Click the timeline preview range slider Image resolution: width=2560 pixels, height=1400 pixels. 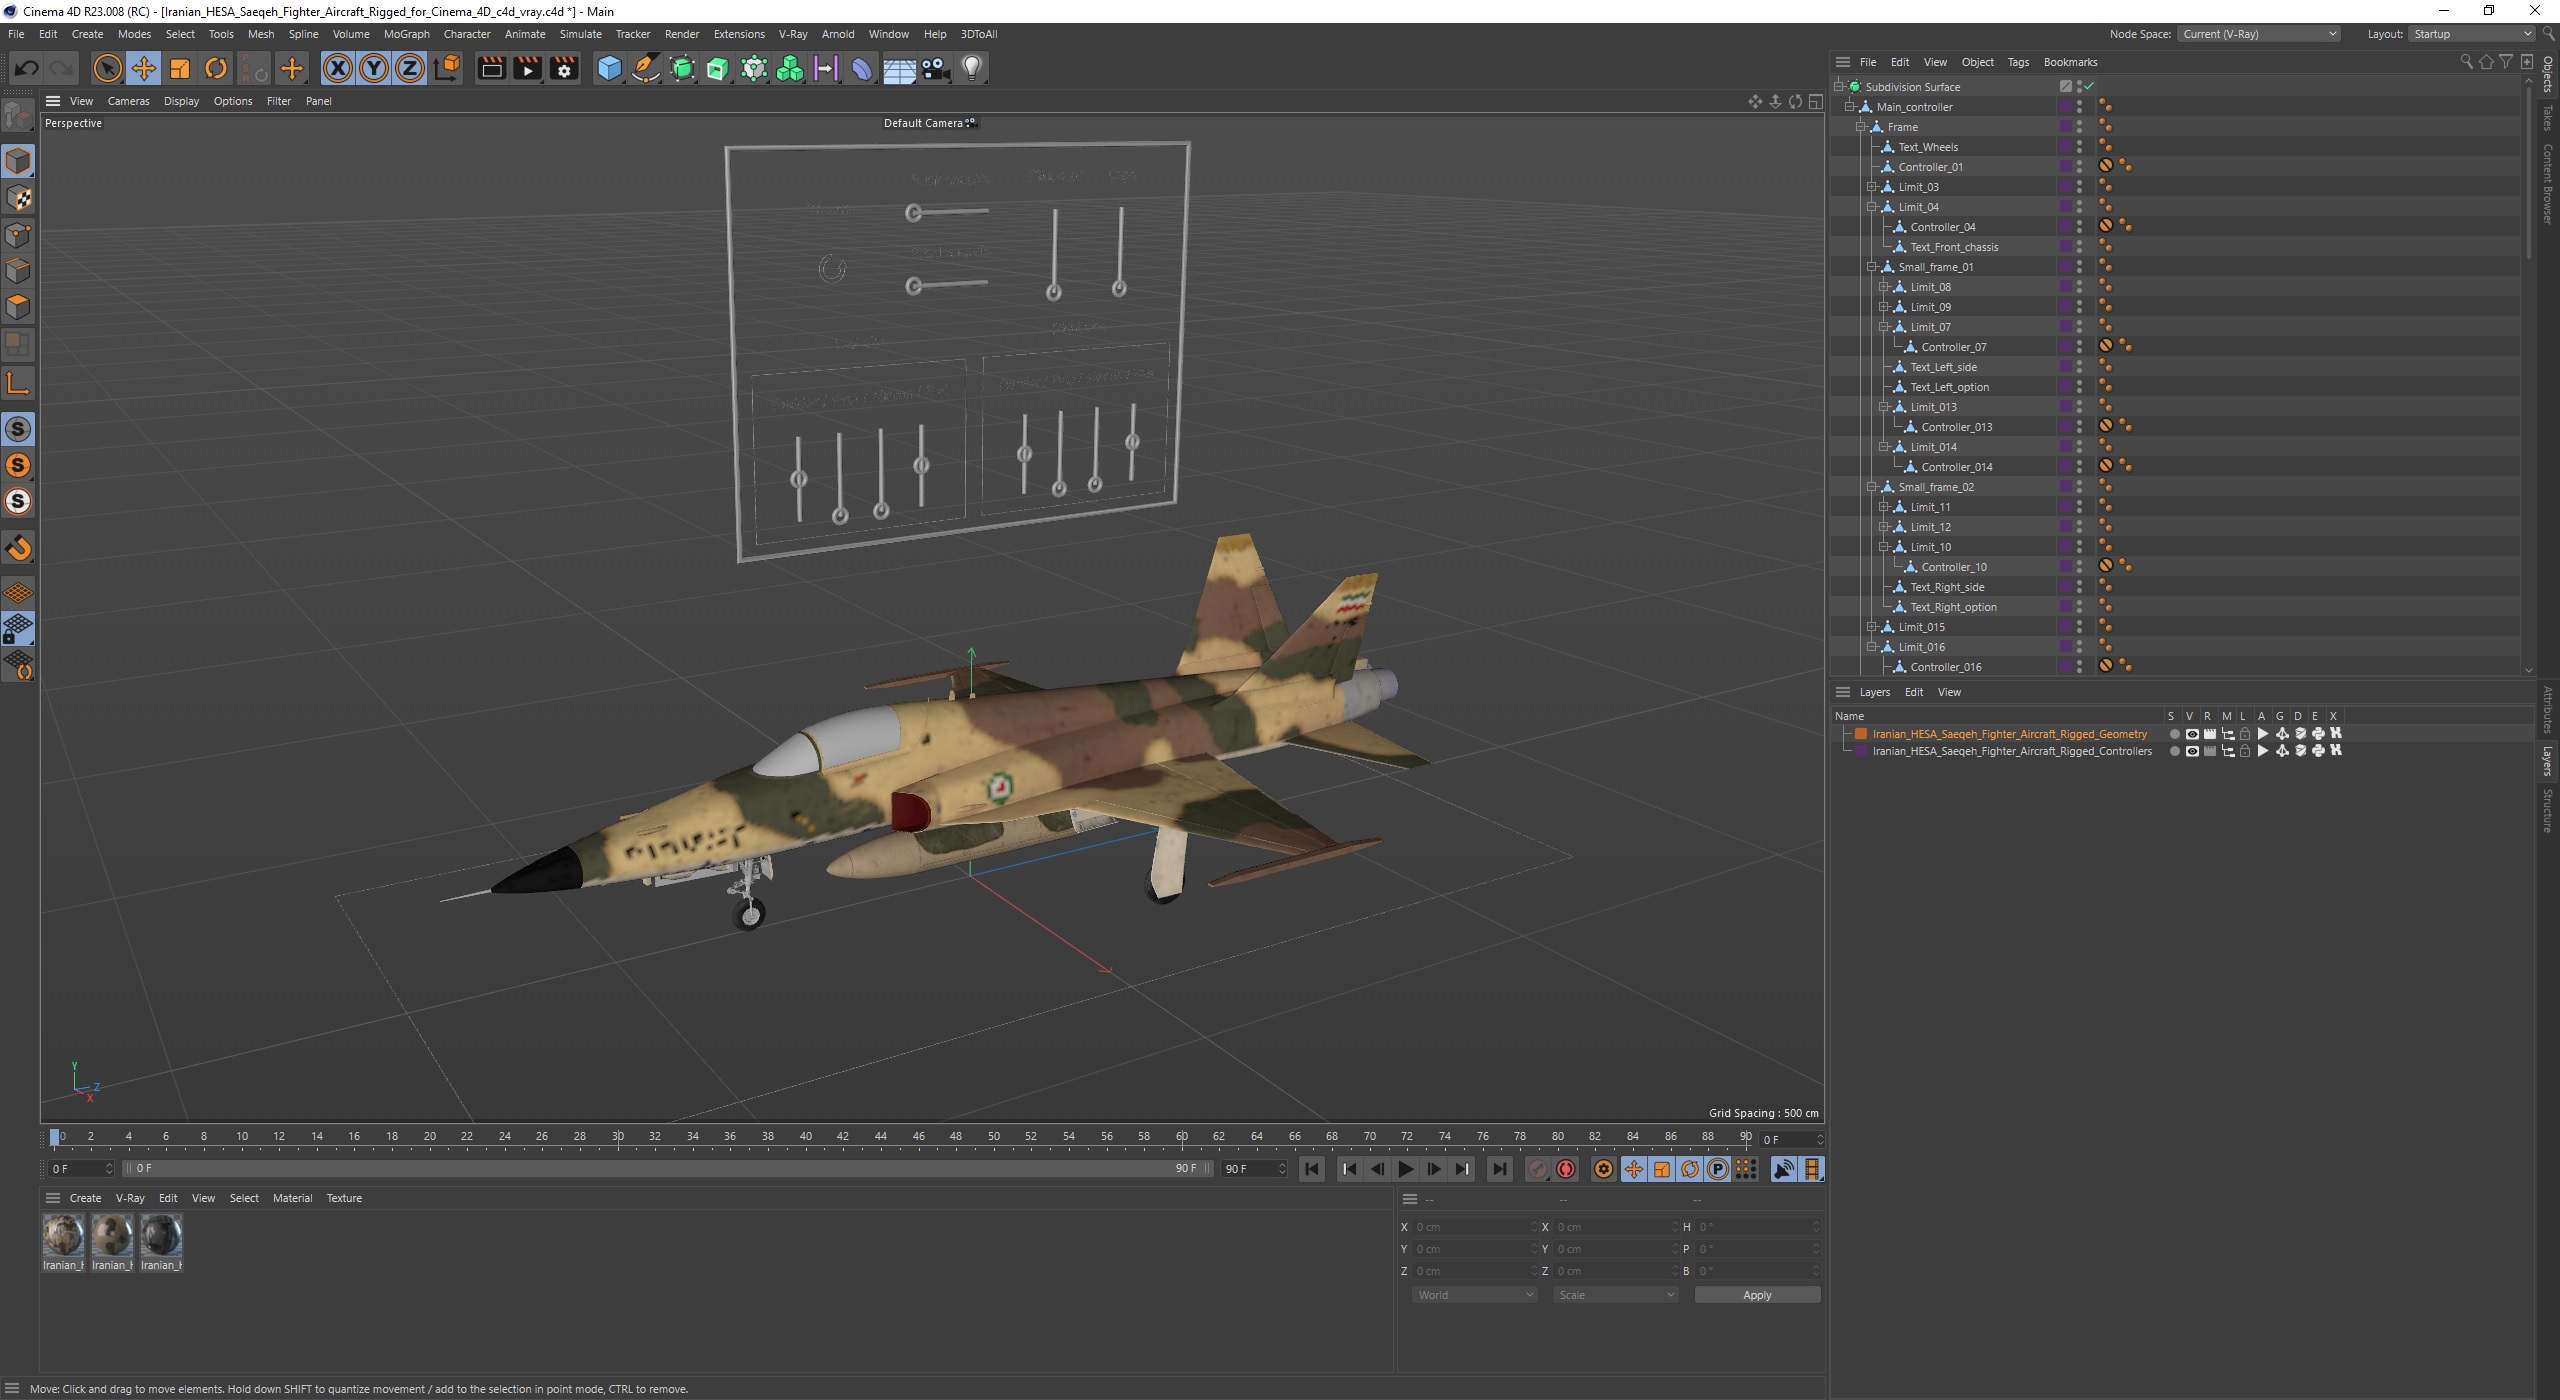(667, 1169)
